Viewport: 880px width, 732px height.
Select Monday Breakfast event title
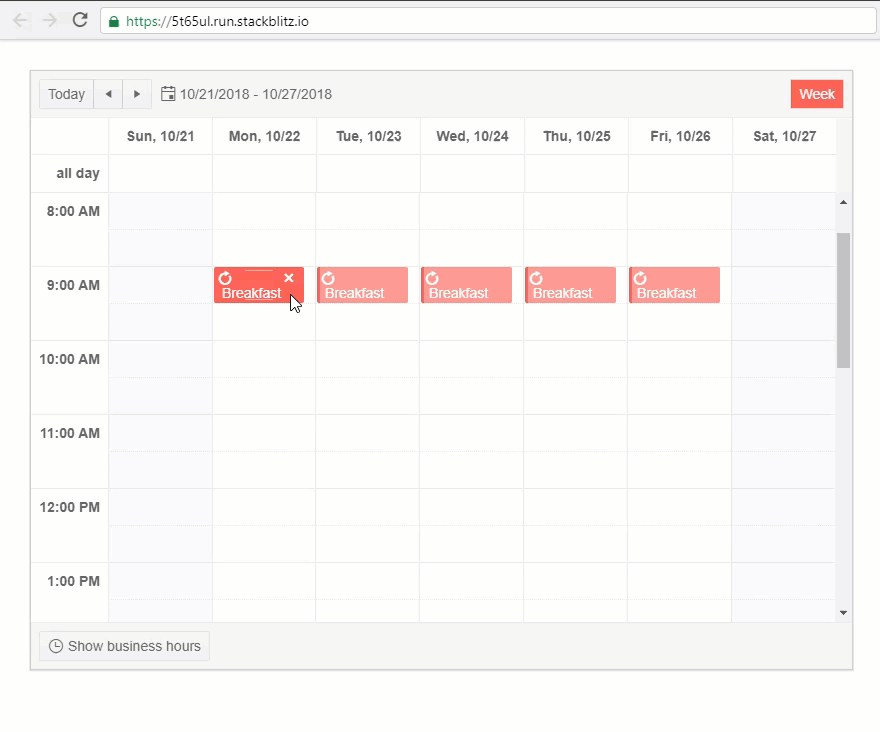(x=251, y=293)
